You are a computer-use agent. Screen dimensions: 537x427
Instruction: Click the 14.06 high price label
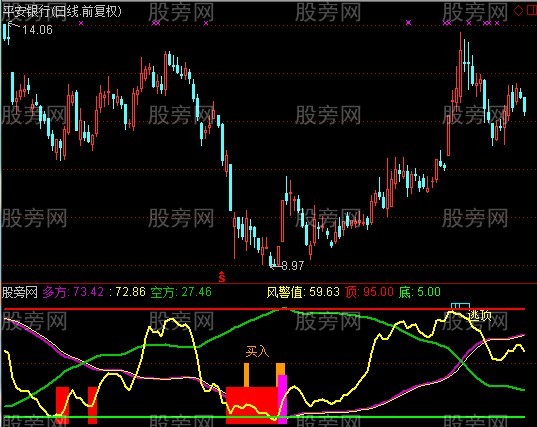pyautogui.click(x=37, y=30)
